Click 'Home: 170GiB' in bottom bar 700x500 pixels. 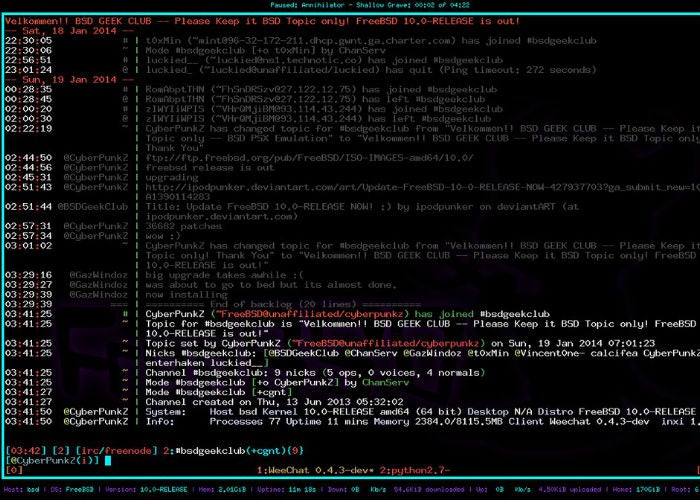click(x=638, y=490)
